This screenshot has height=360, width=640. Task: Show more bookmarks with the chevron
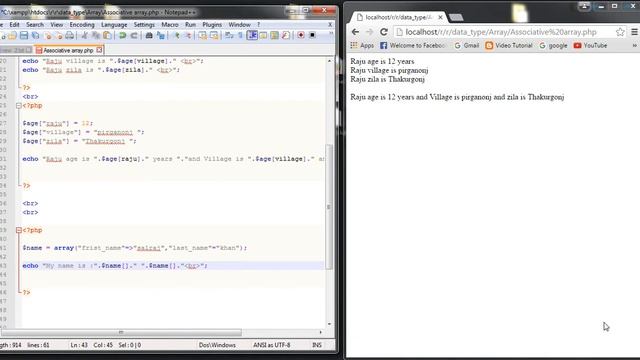point(635,45)
